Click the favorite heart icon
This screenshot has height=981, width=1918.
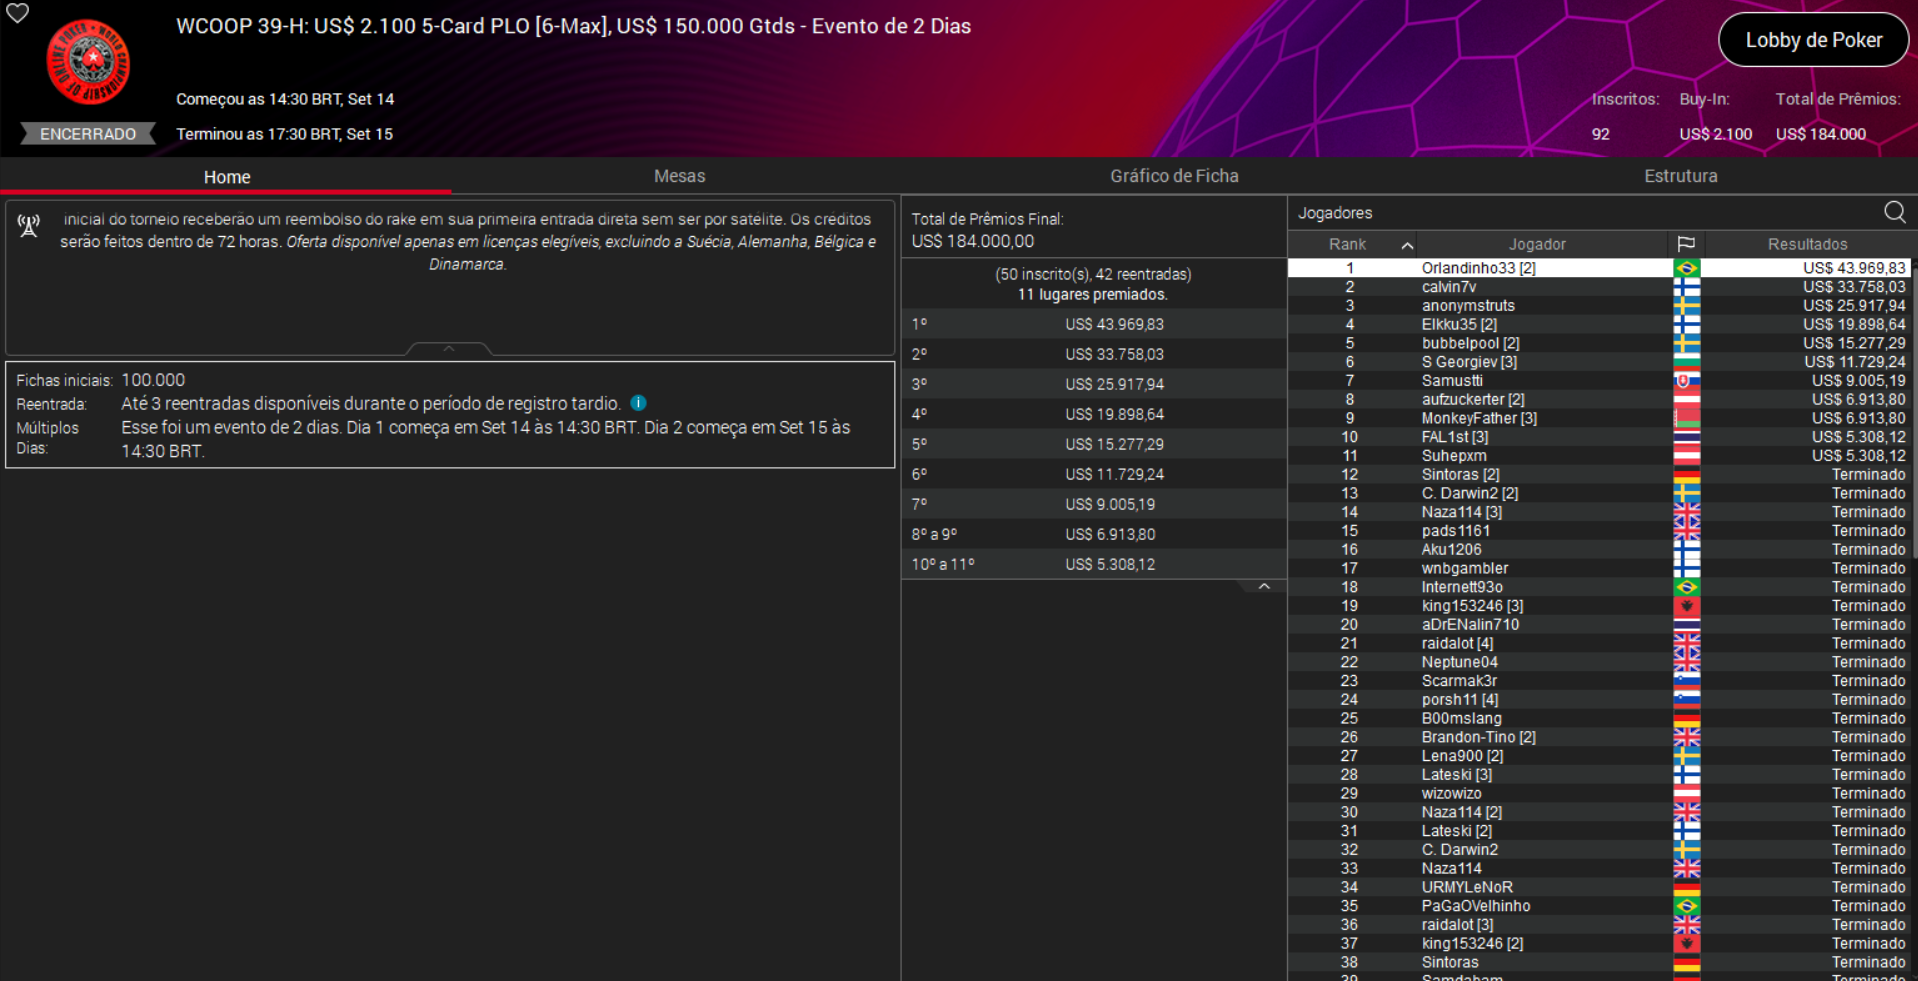(x=18, y=13)
